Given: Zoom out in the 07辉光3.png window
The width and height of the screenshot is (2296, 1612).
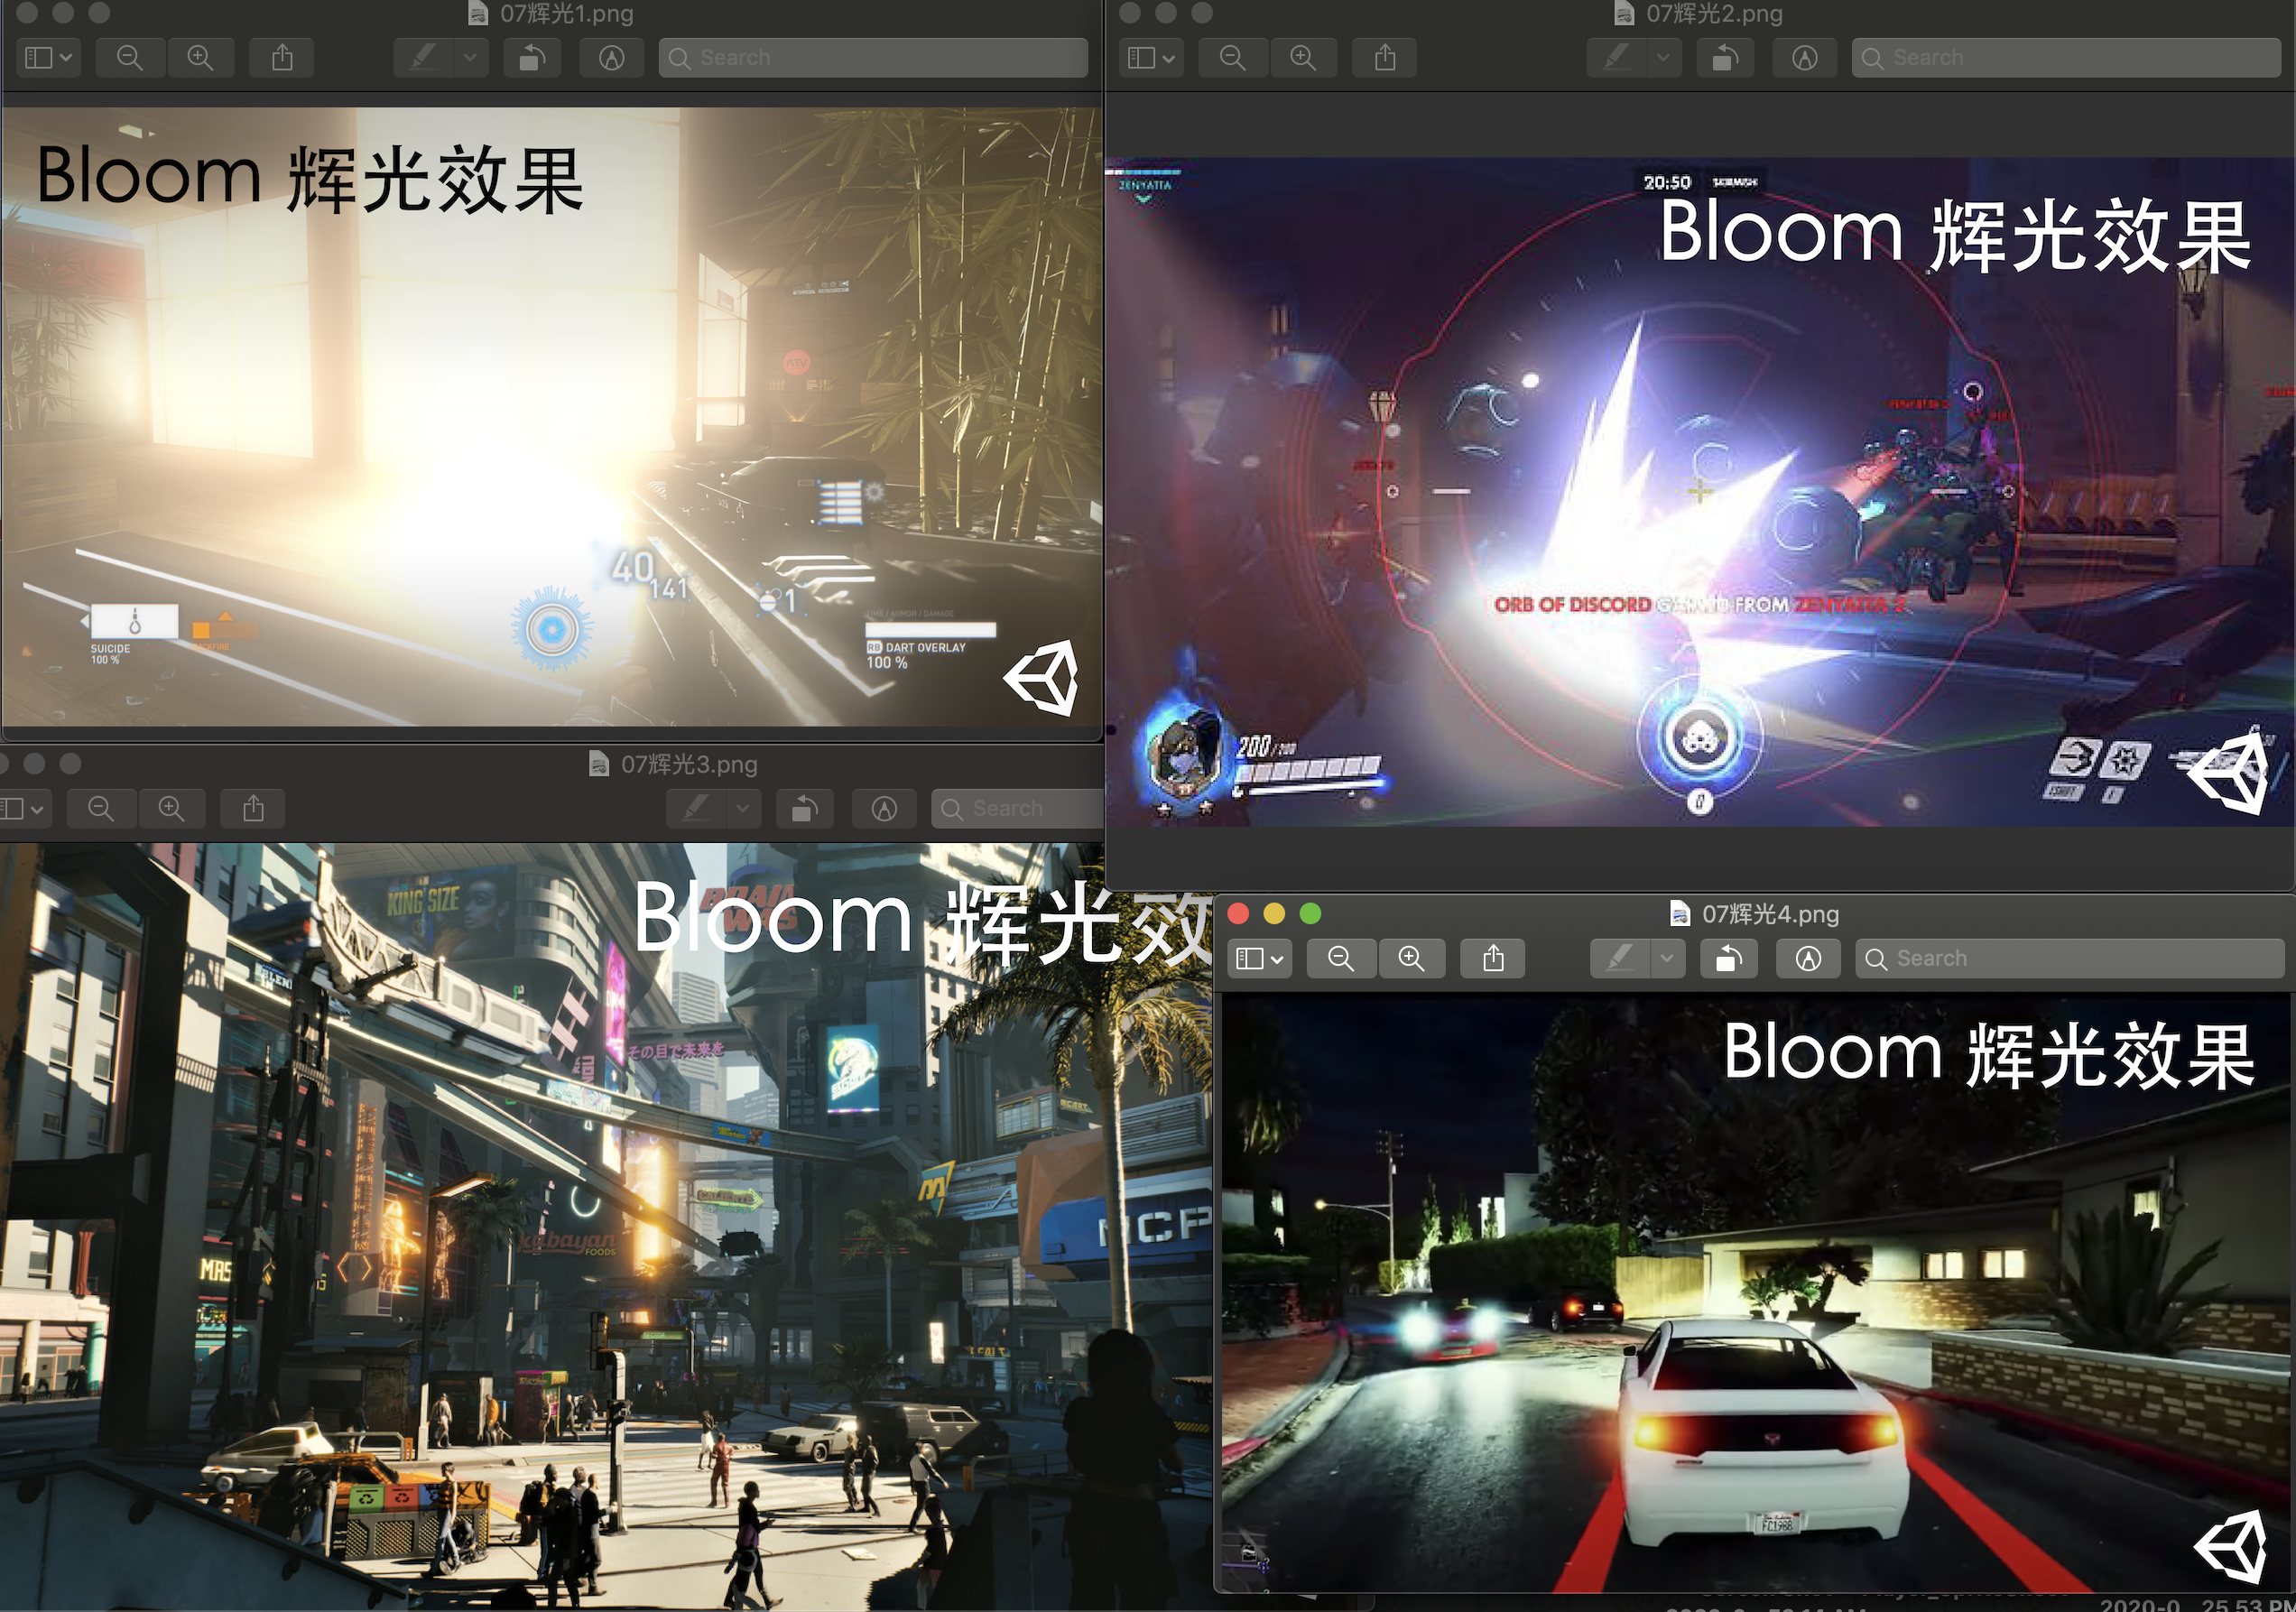Looking at the screenshot, I should point(101,809).
